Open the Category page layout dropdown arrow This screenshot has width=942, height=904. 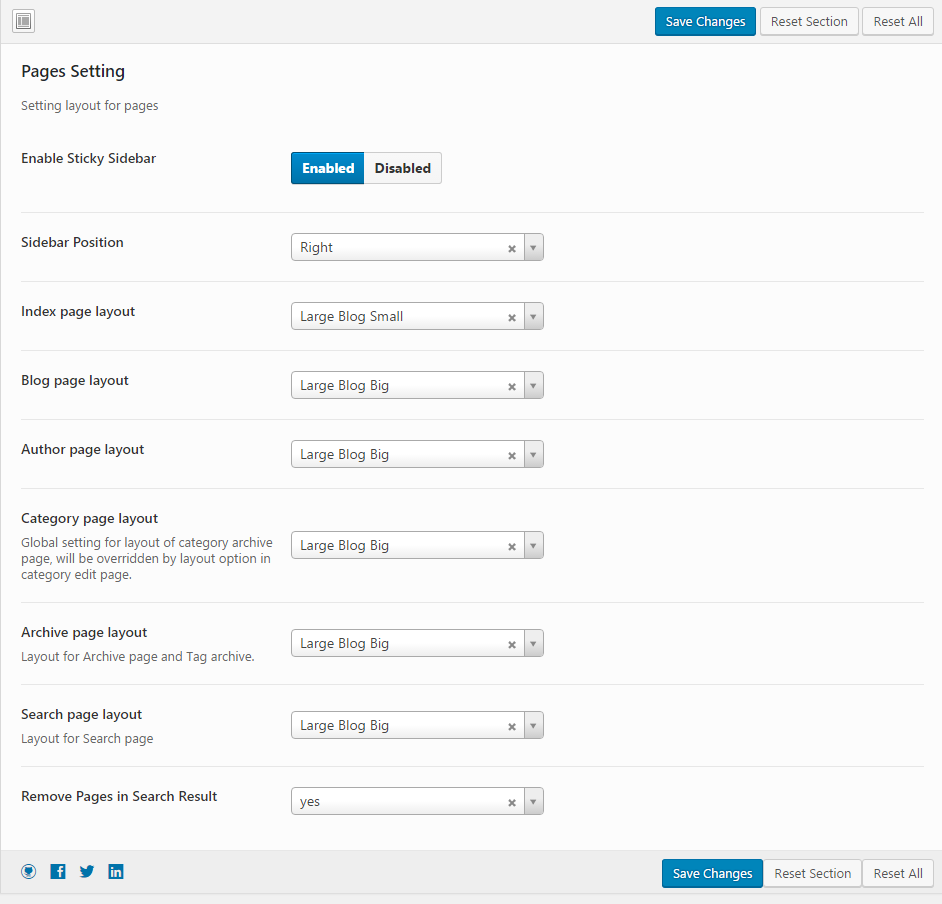point(533,546)
